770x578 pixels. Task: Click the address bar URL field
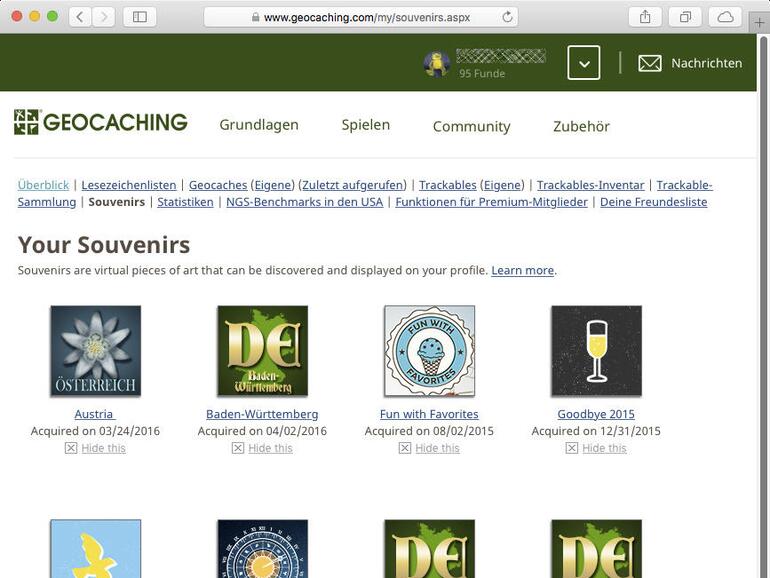[x=361, y=17]
